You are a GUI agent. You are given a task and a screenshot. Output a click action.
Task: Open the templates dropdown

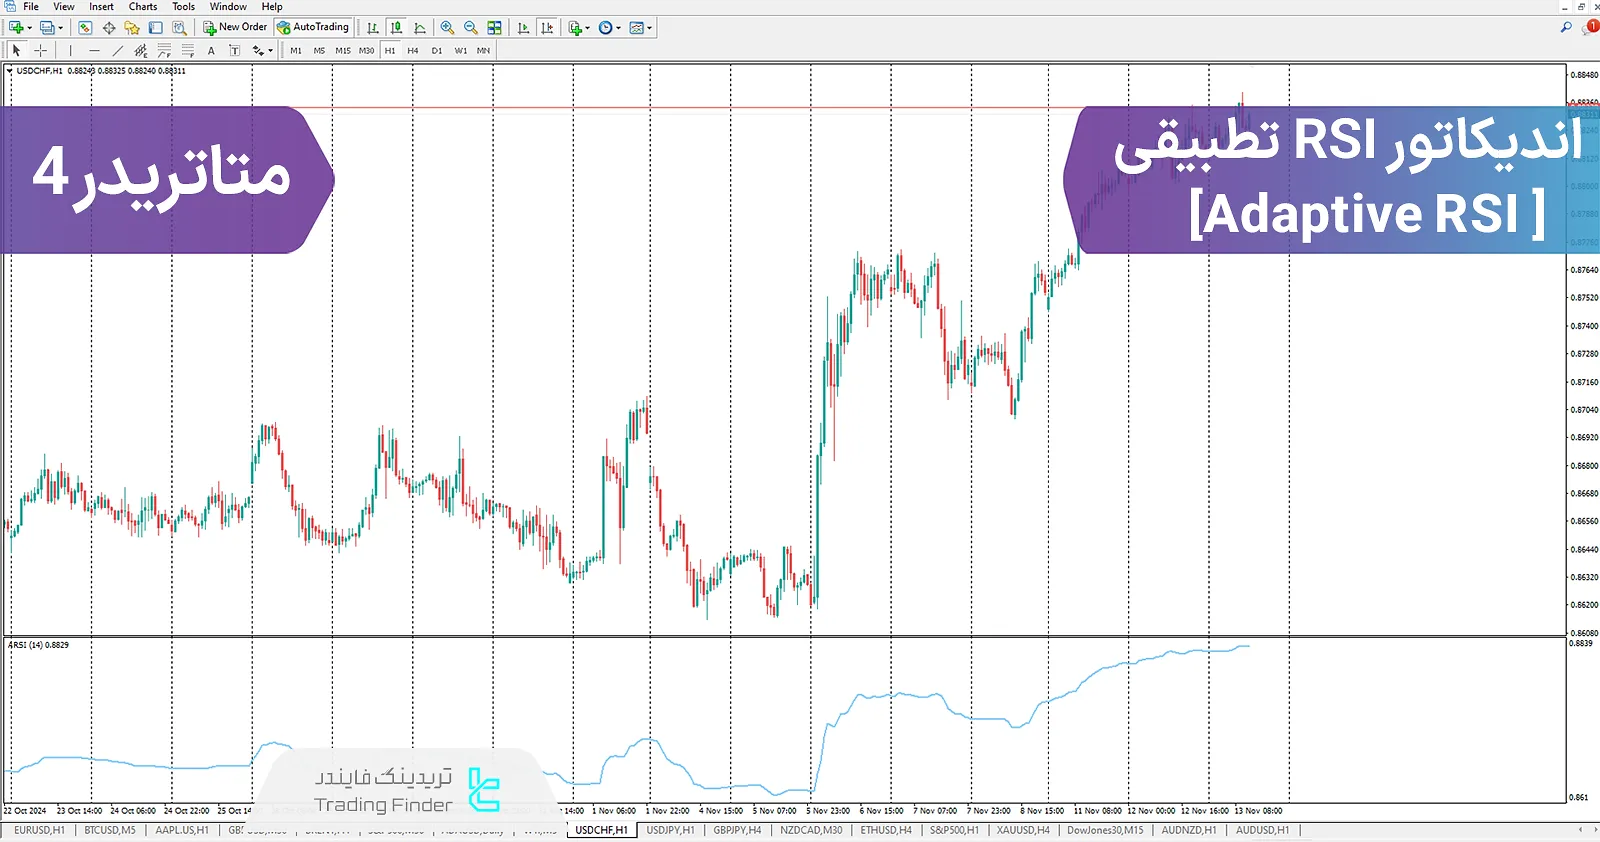click(641, 28)
